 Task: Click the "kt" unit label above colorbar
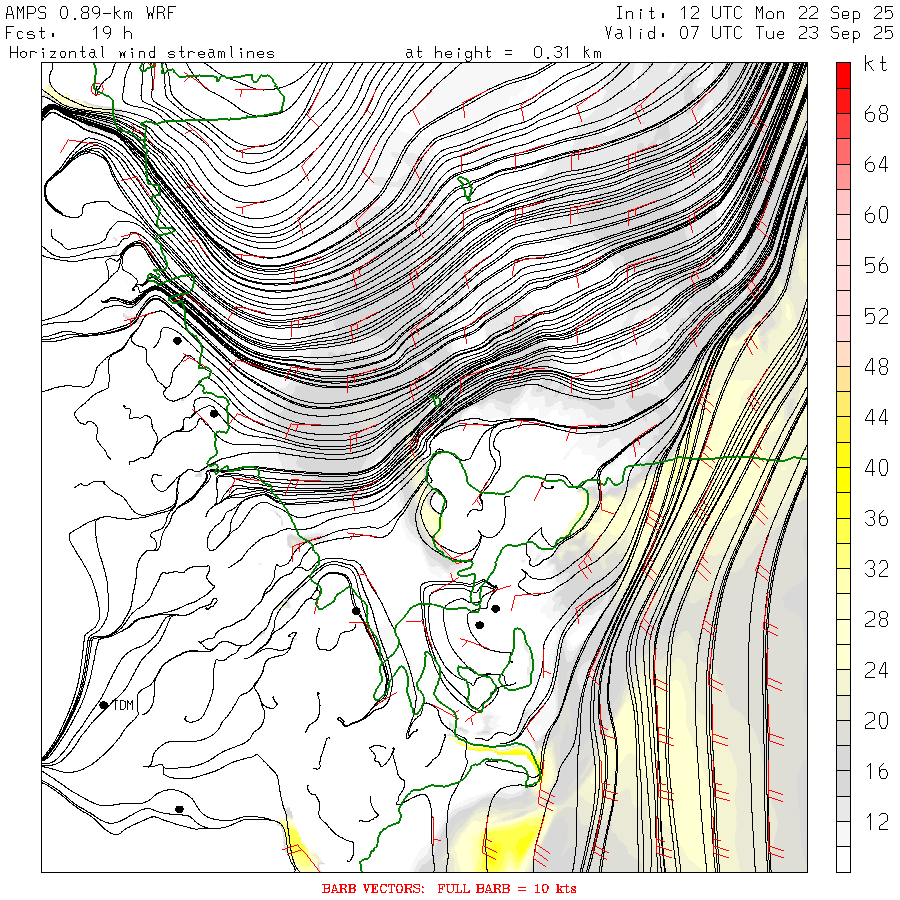876,64
